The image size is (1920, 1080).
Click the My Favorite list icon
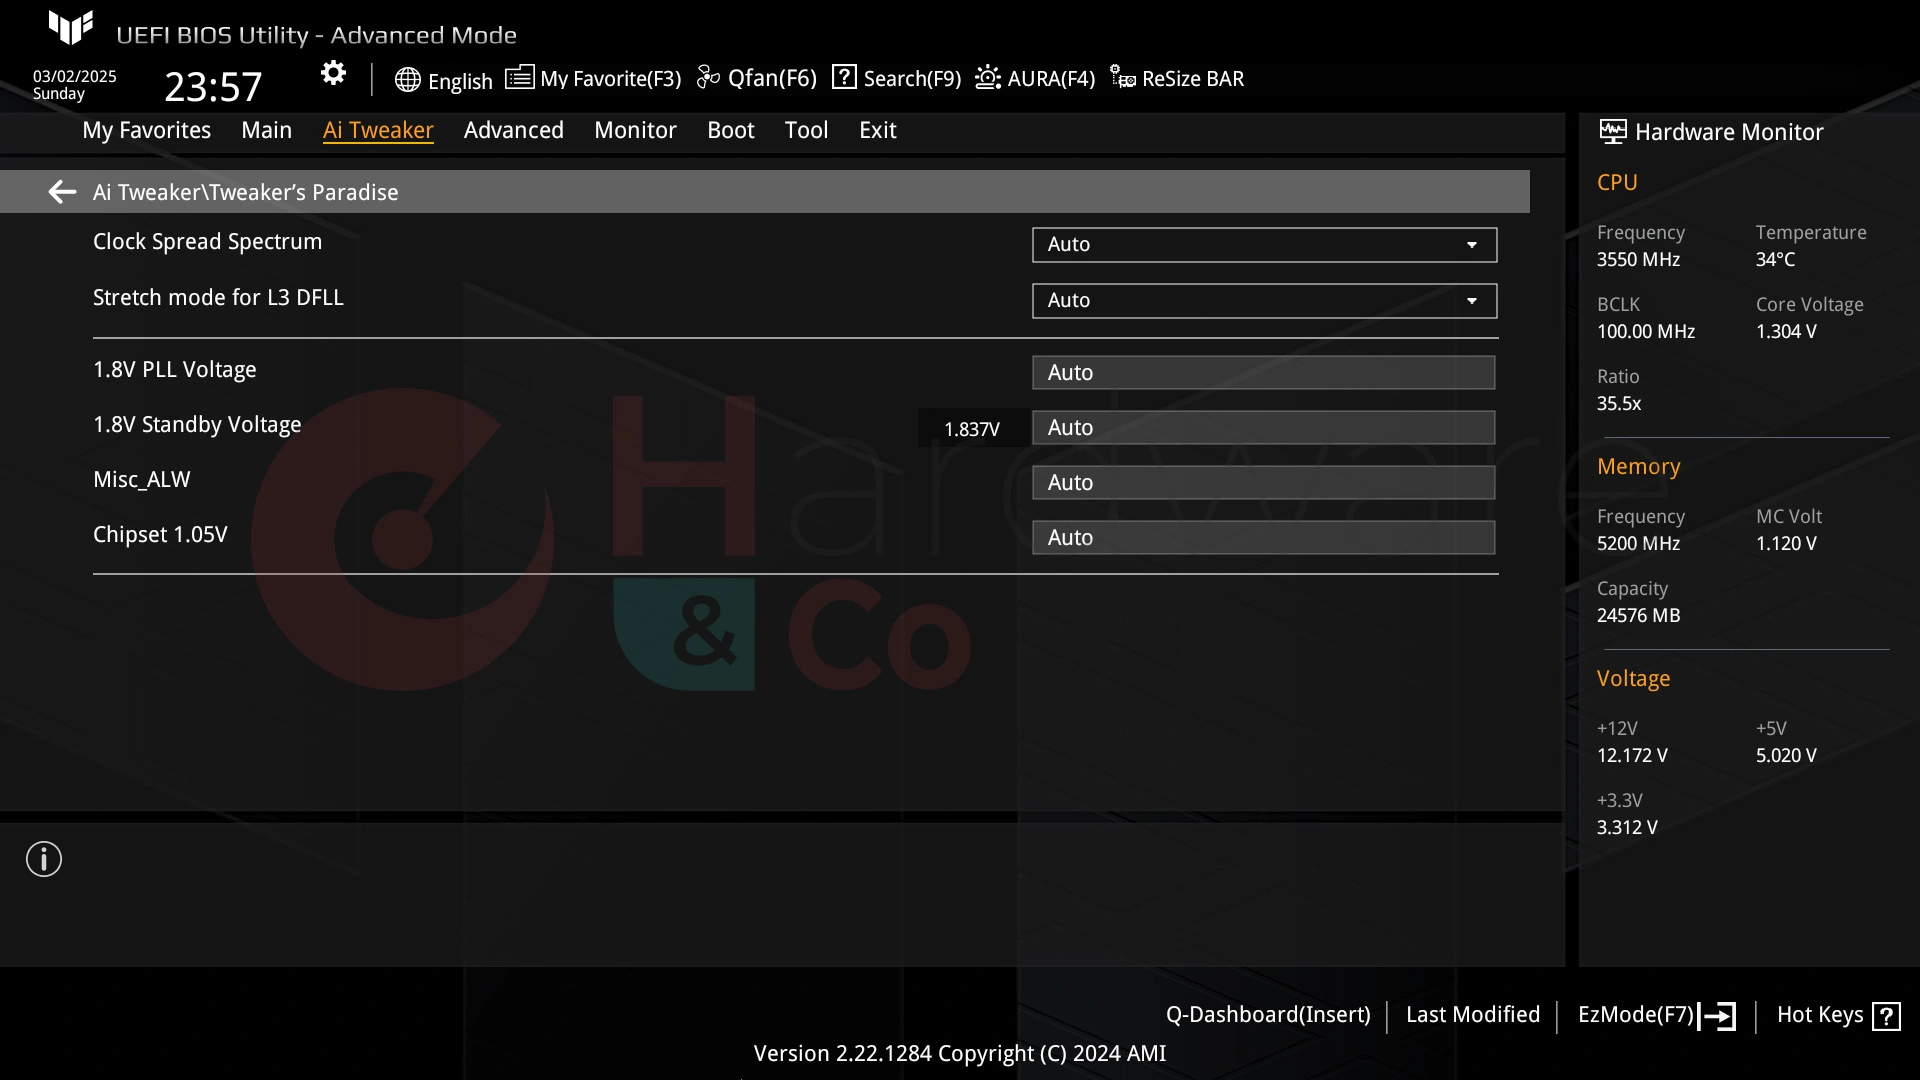coord(519,78)
